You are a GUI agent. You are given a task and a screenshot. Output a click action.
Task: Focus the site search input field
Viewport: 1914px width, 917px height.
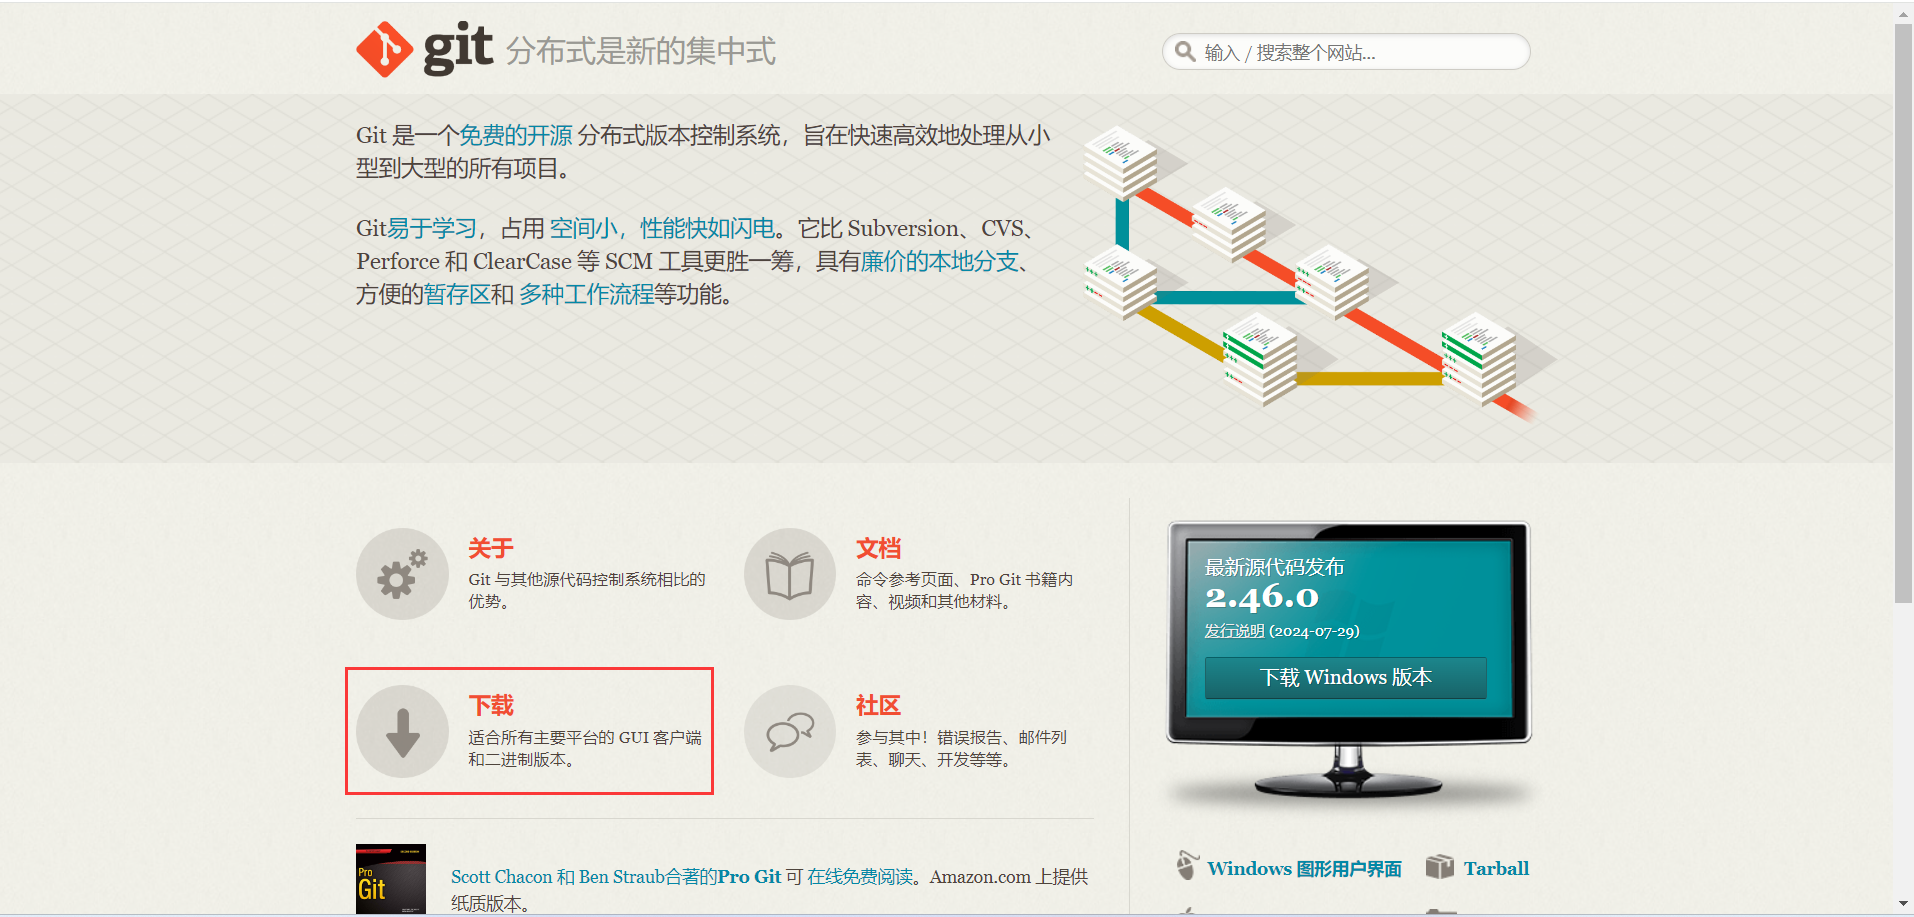click(x=1346, y=52)
